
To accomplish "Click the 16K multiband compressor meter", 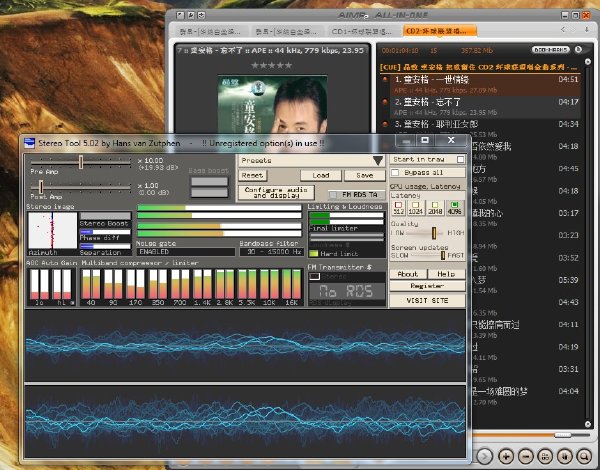I will 291,284.
